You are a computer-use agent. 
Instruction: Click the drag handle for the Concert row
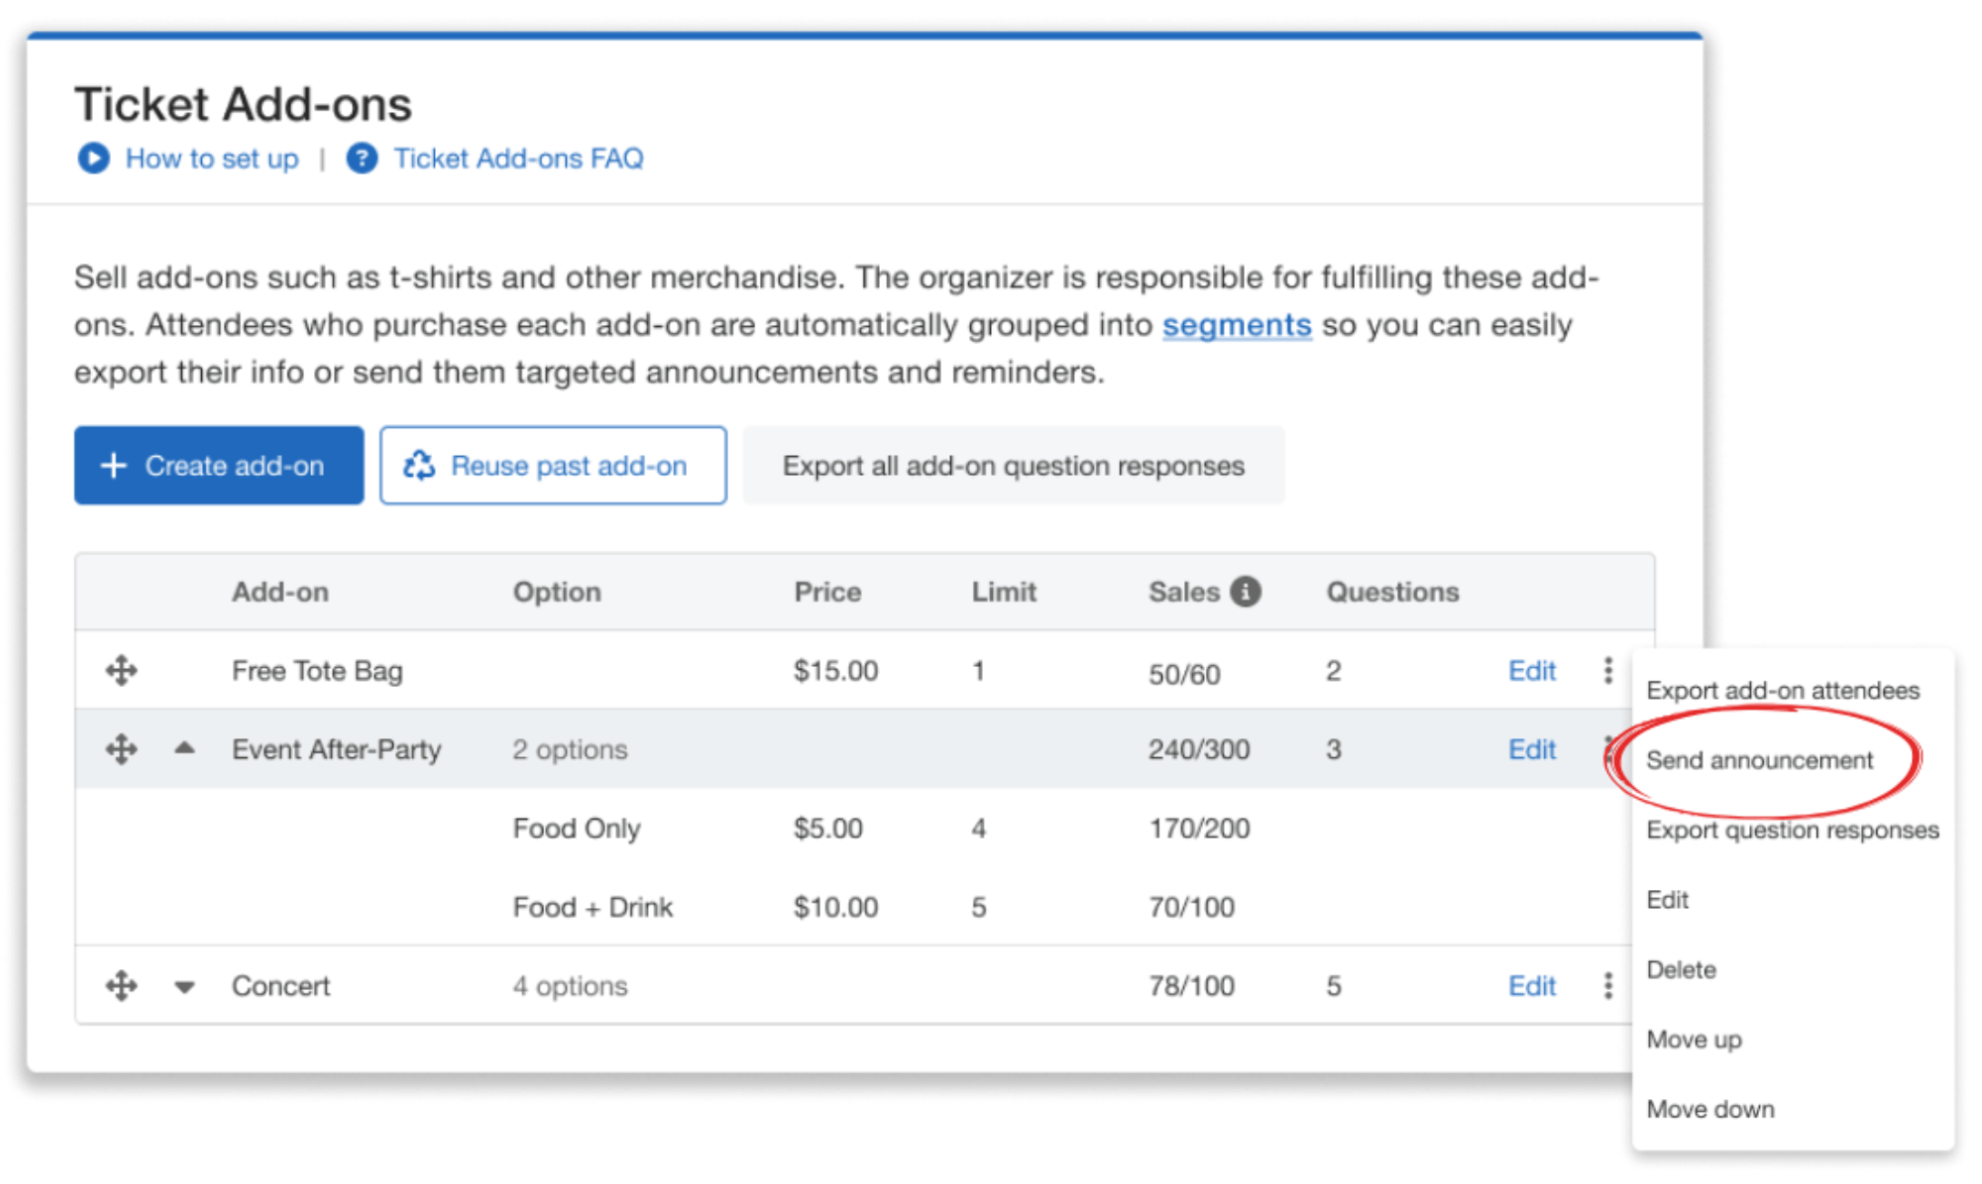[120, 986]
